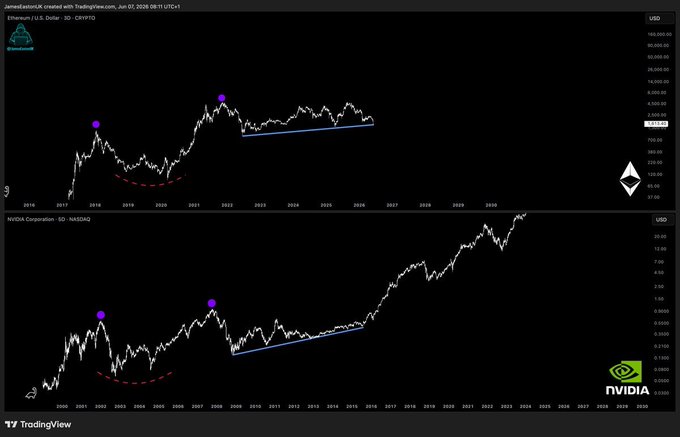The width and height of the screenshot is (680, 437).
Task: Click year 2000 on NVIDIA time axis
Action: coord(62,407)
